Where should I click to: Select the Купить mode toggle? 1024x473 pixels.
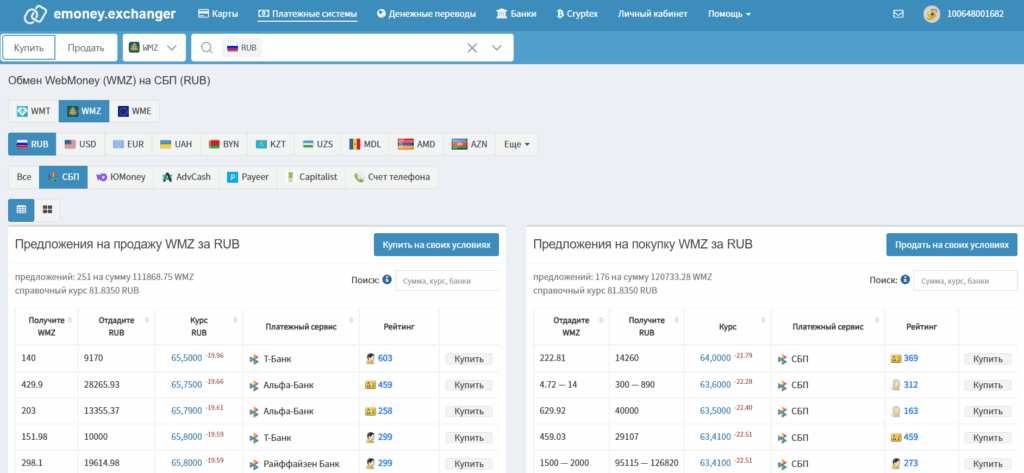point(29,48)
